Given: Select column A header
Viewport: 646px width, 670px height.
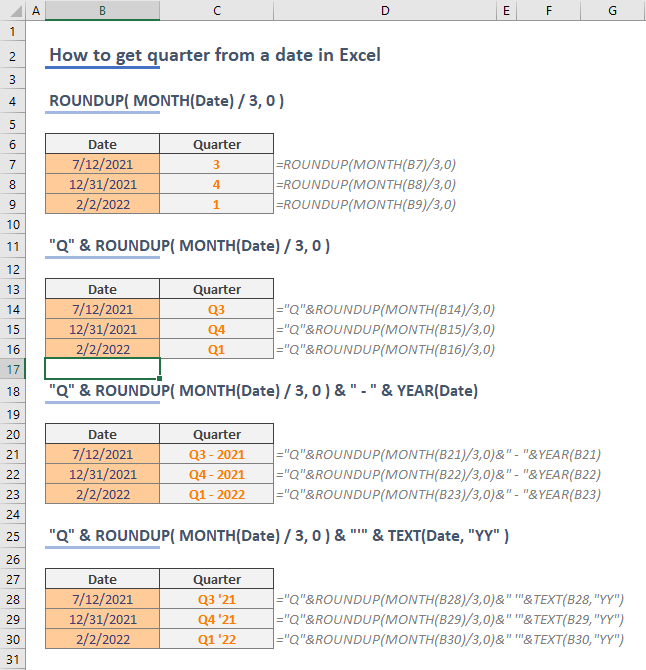Looking at the screenshot, I should pos(36,10).
